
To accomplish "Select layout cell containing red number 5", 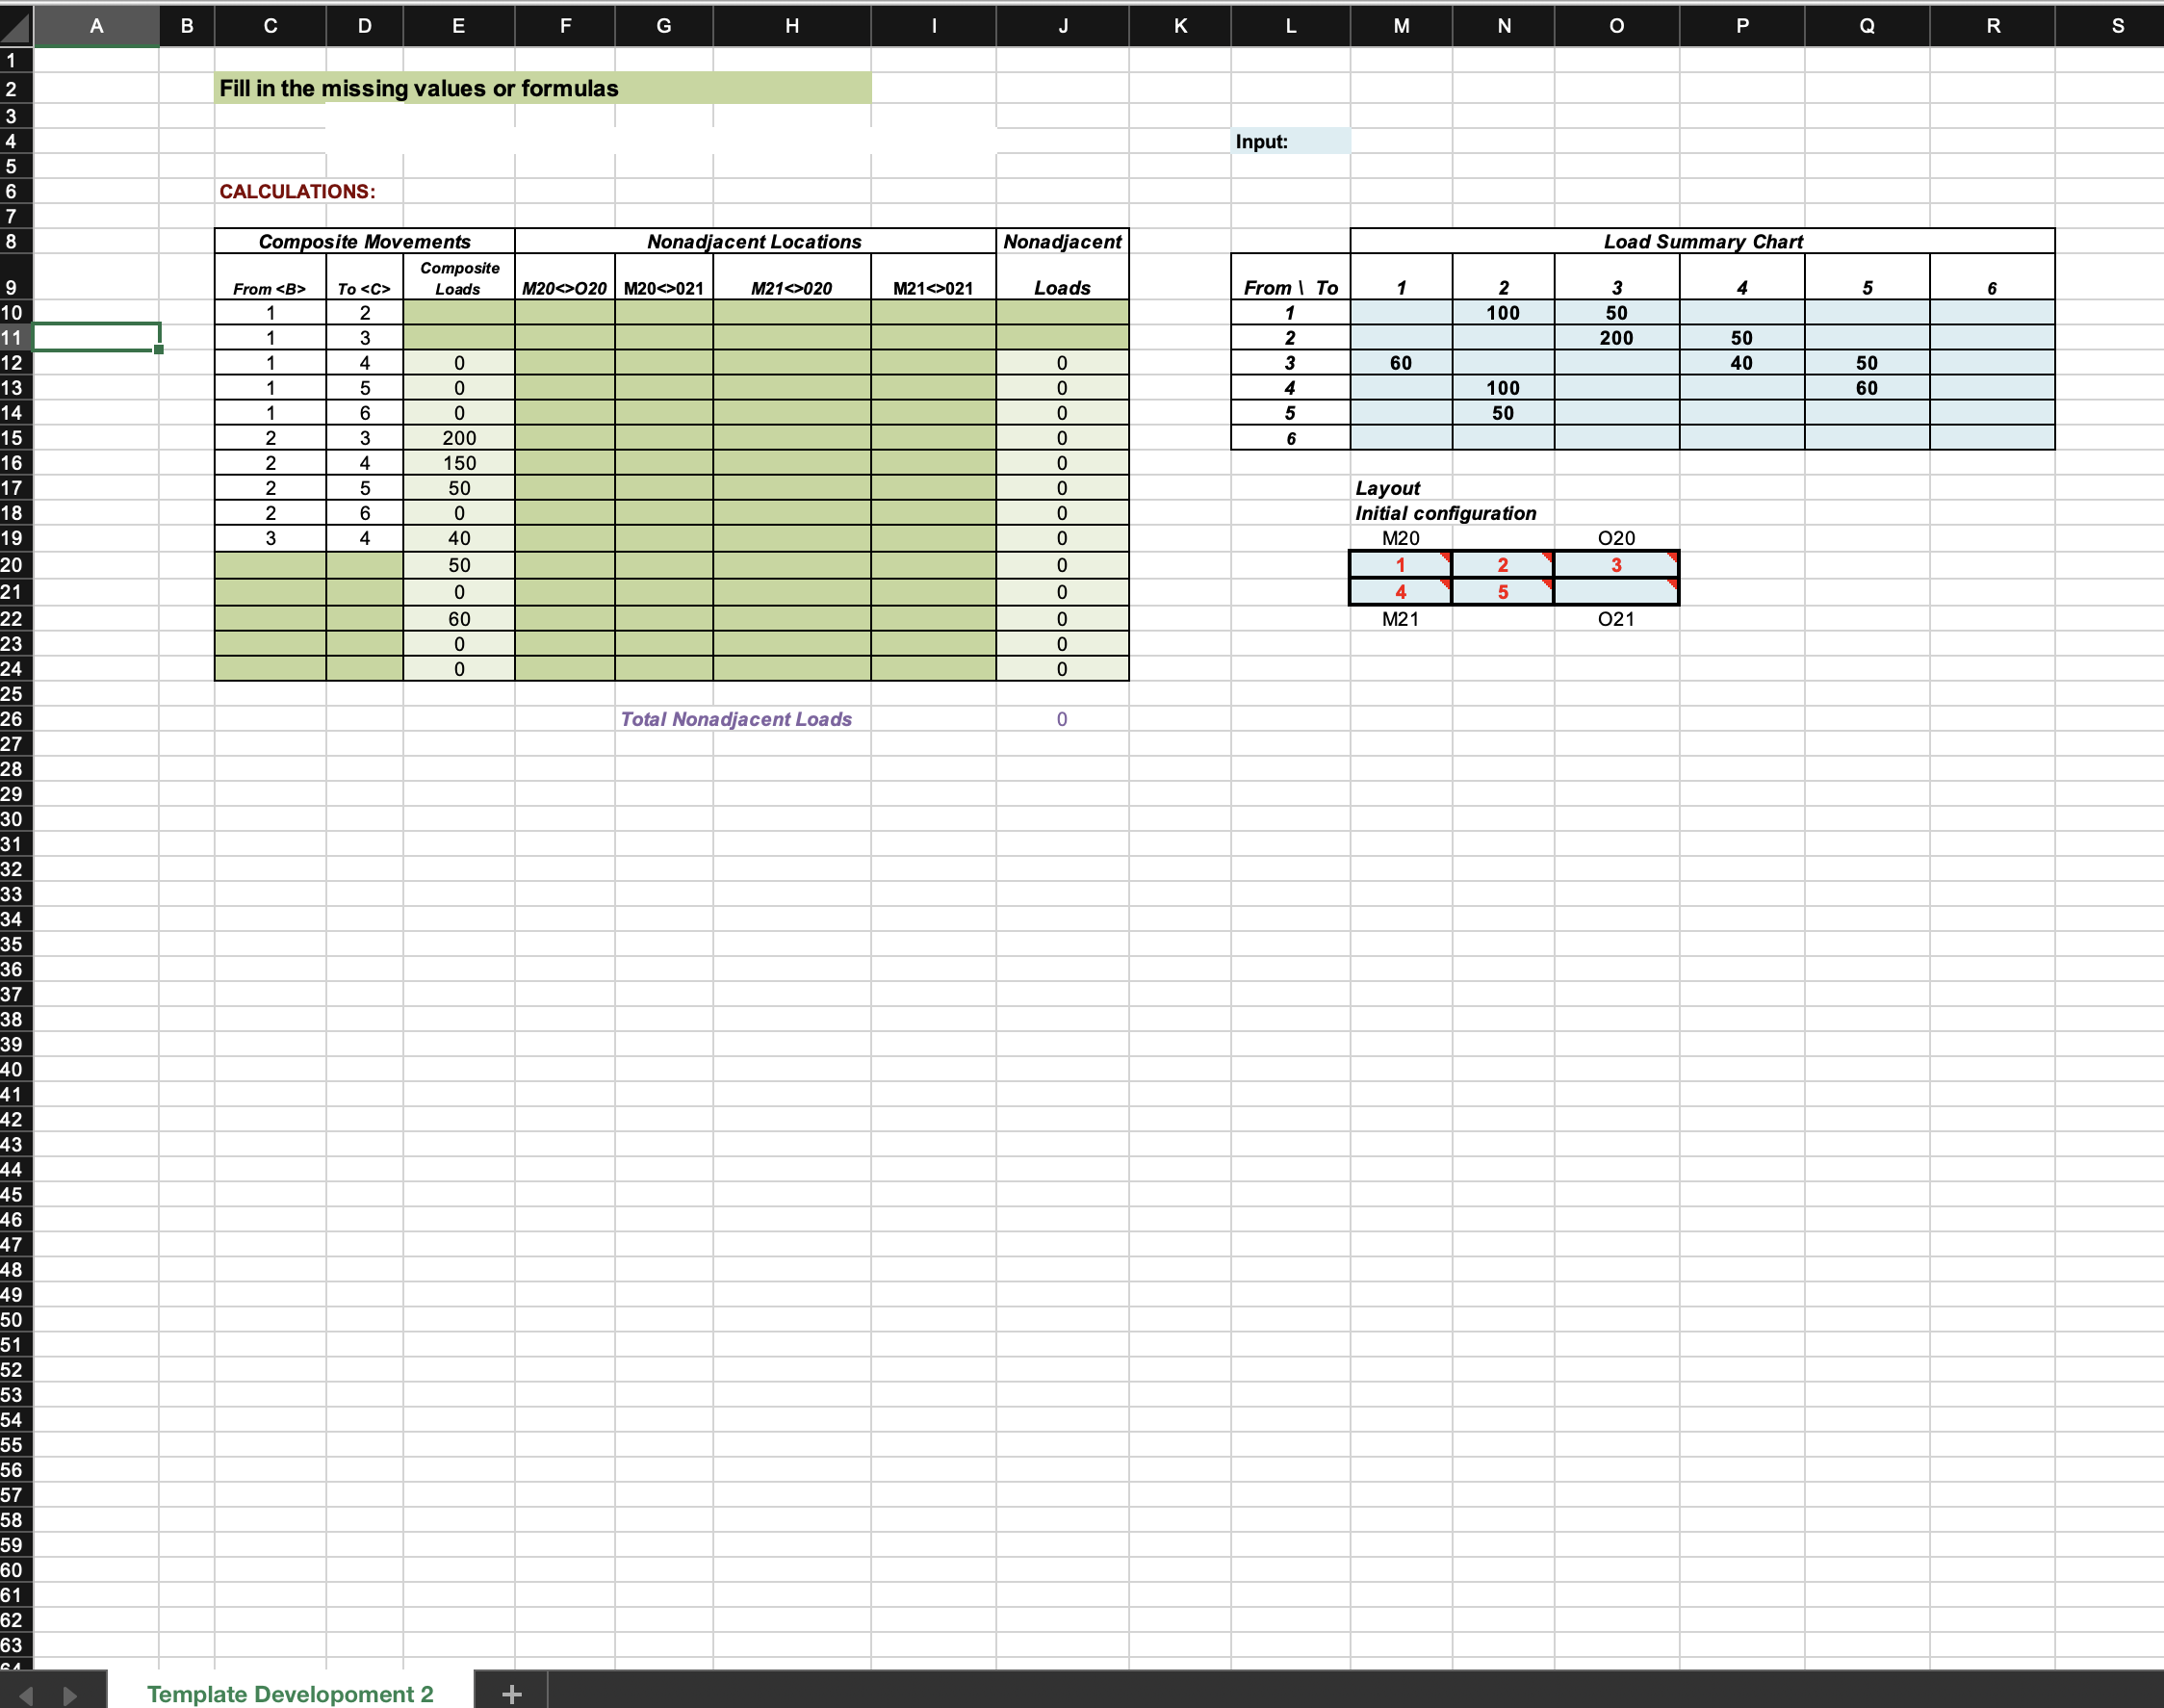I will coord(1502,592).
